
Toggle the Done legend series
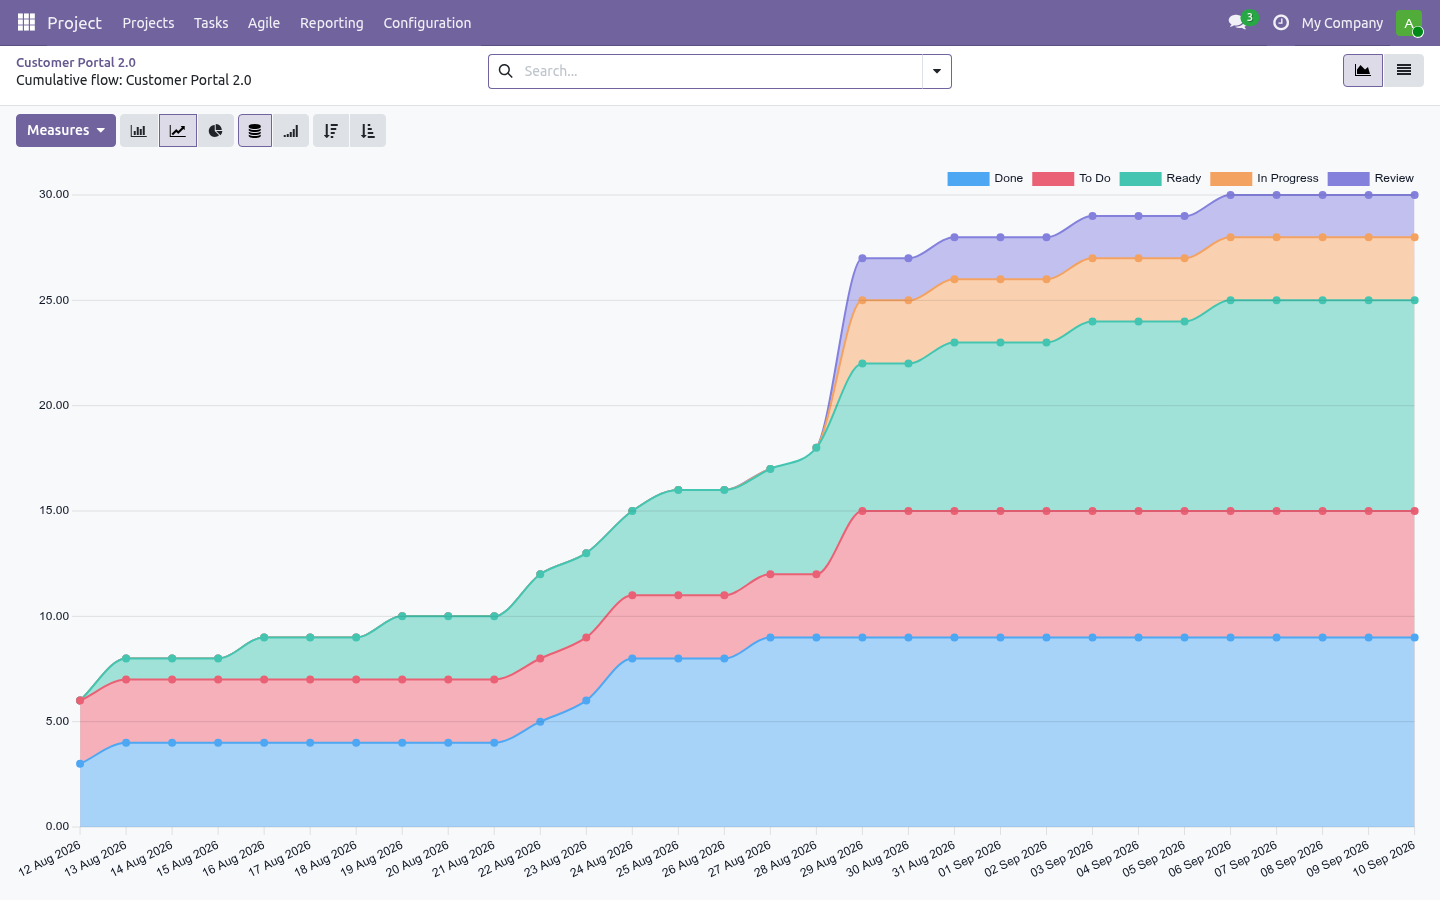[985, 178]
